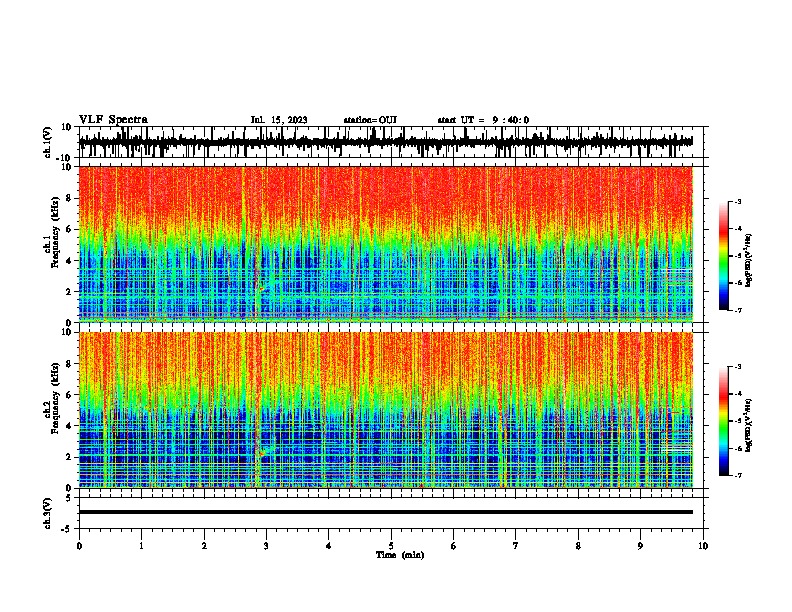This screenshot has height=612, width=792.
Task: Select the date text "Jul. 15, 2023"
Action: [279, 120]
